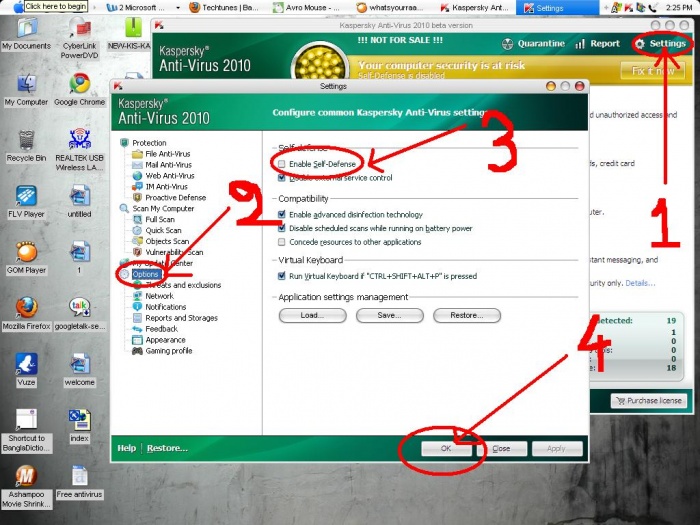Image resolution: width=700 pixels, height=525 pixels.
Task: Open GOM Player desktop icon
Action: tap(27, 251)
